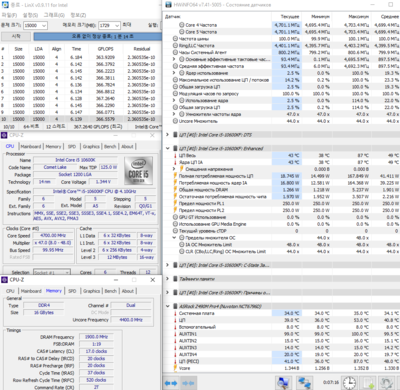Viewport: 400px width, 390px height.
Task: Switch to the Mainboard tab in upper CPU-Z
Action: tap(31, 146)
